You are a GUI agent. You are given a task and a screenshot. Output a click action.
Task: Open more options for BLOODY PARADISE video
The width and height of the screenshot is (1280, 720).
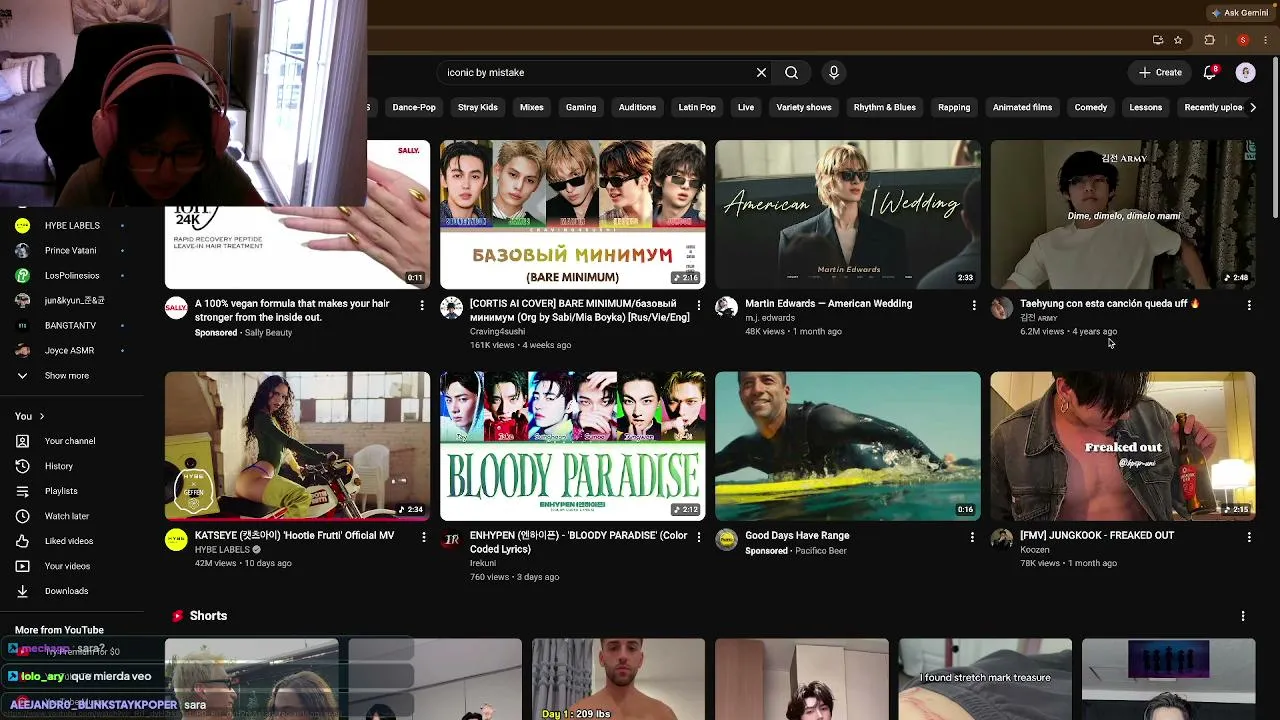pos(699,537)
